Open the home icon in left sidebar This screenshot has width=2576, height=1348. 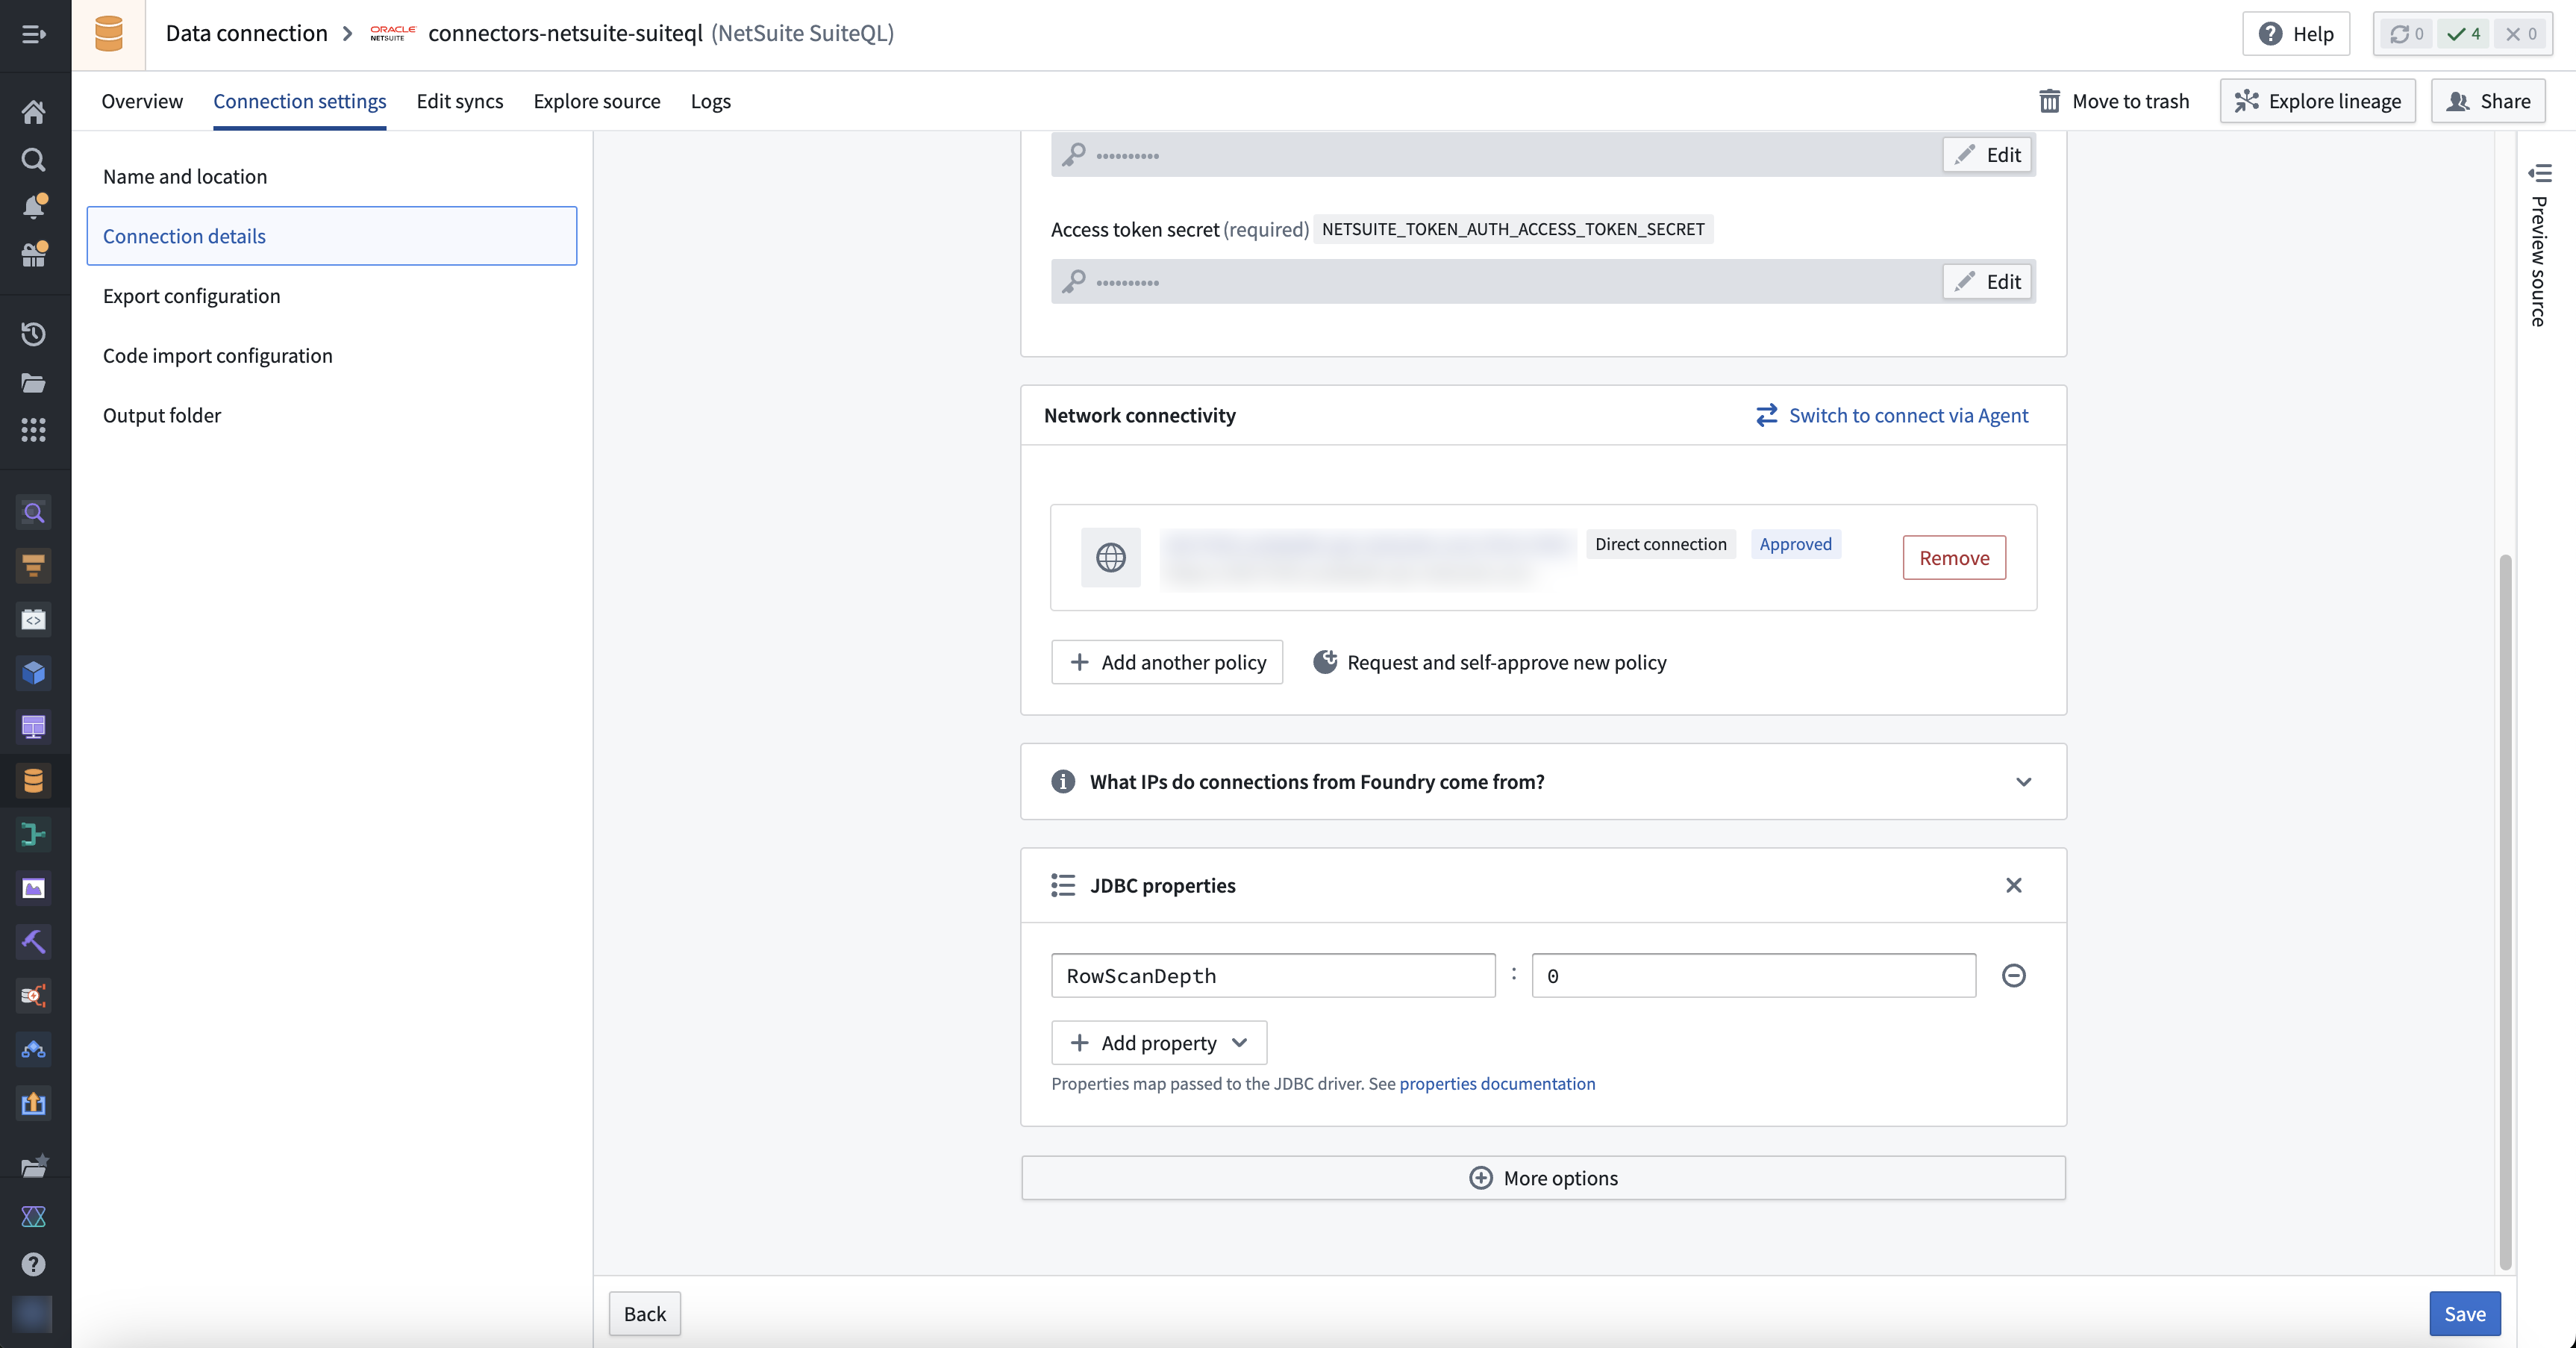click(x=33, y=111)
